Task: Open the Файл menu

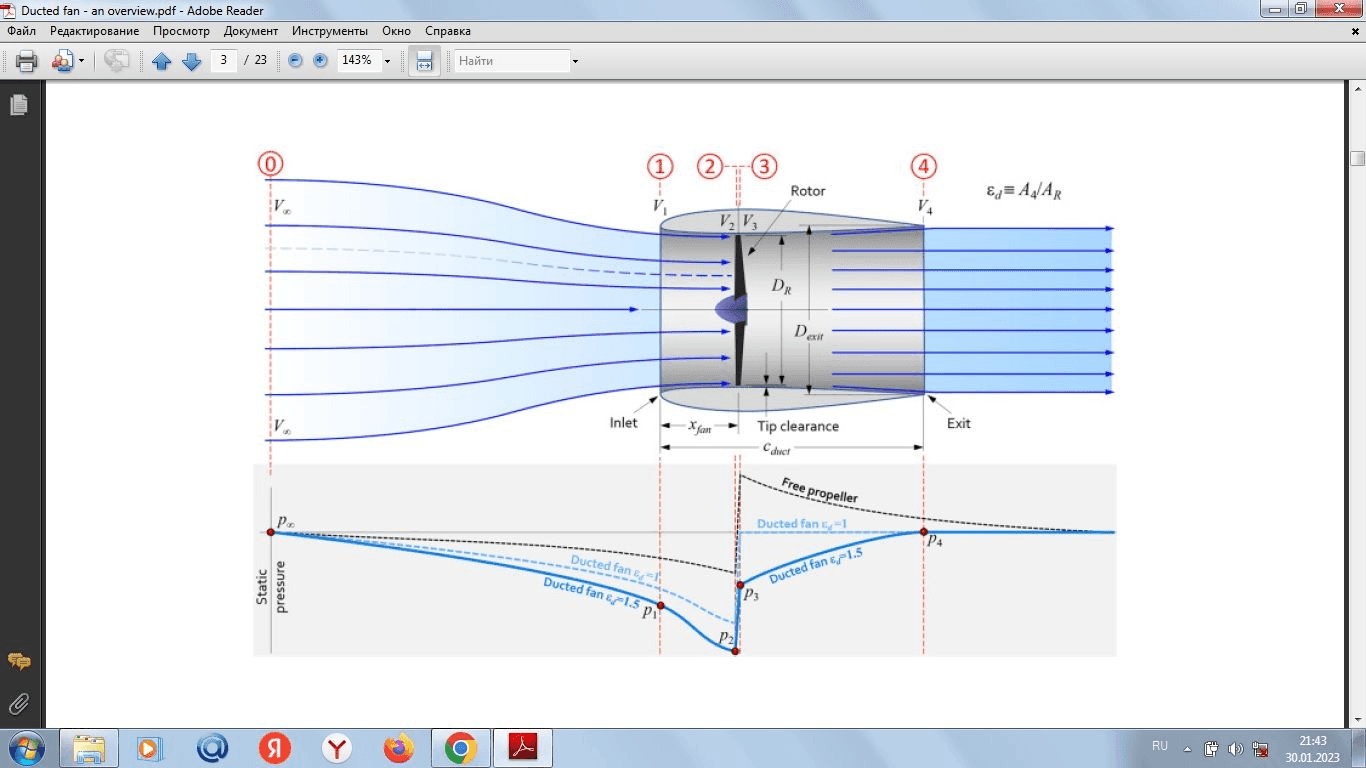Action: 21,31
